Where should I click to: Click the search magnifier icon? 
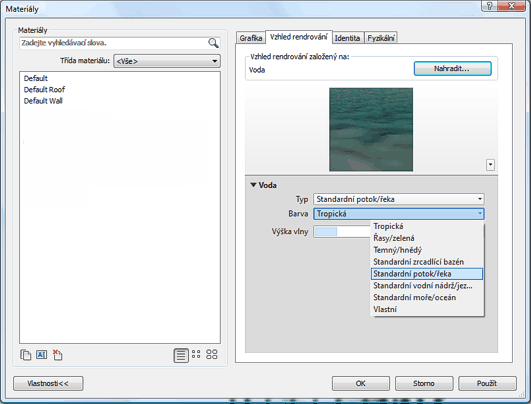[213, 43]
